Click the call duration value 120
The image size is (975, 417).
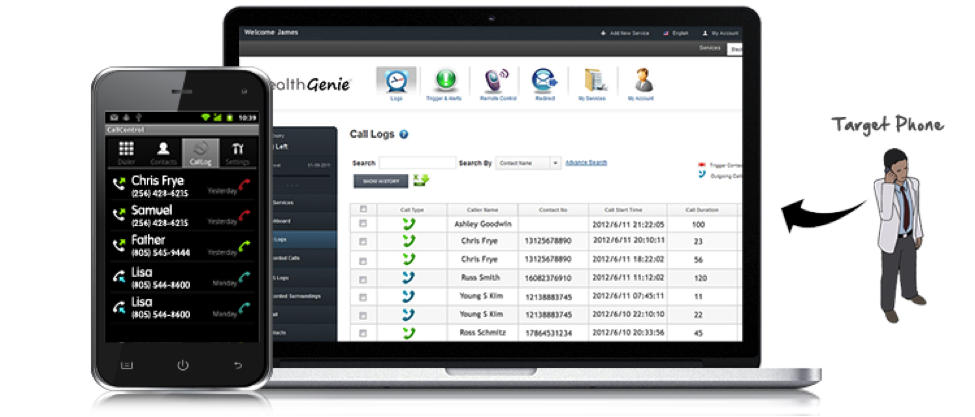coord(700,278)
